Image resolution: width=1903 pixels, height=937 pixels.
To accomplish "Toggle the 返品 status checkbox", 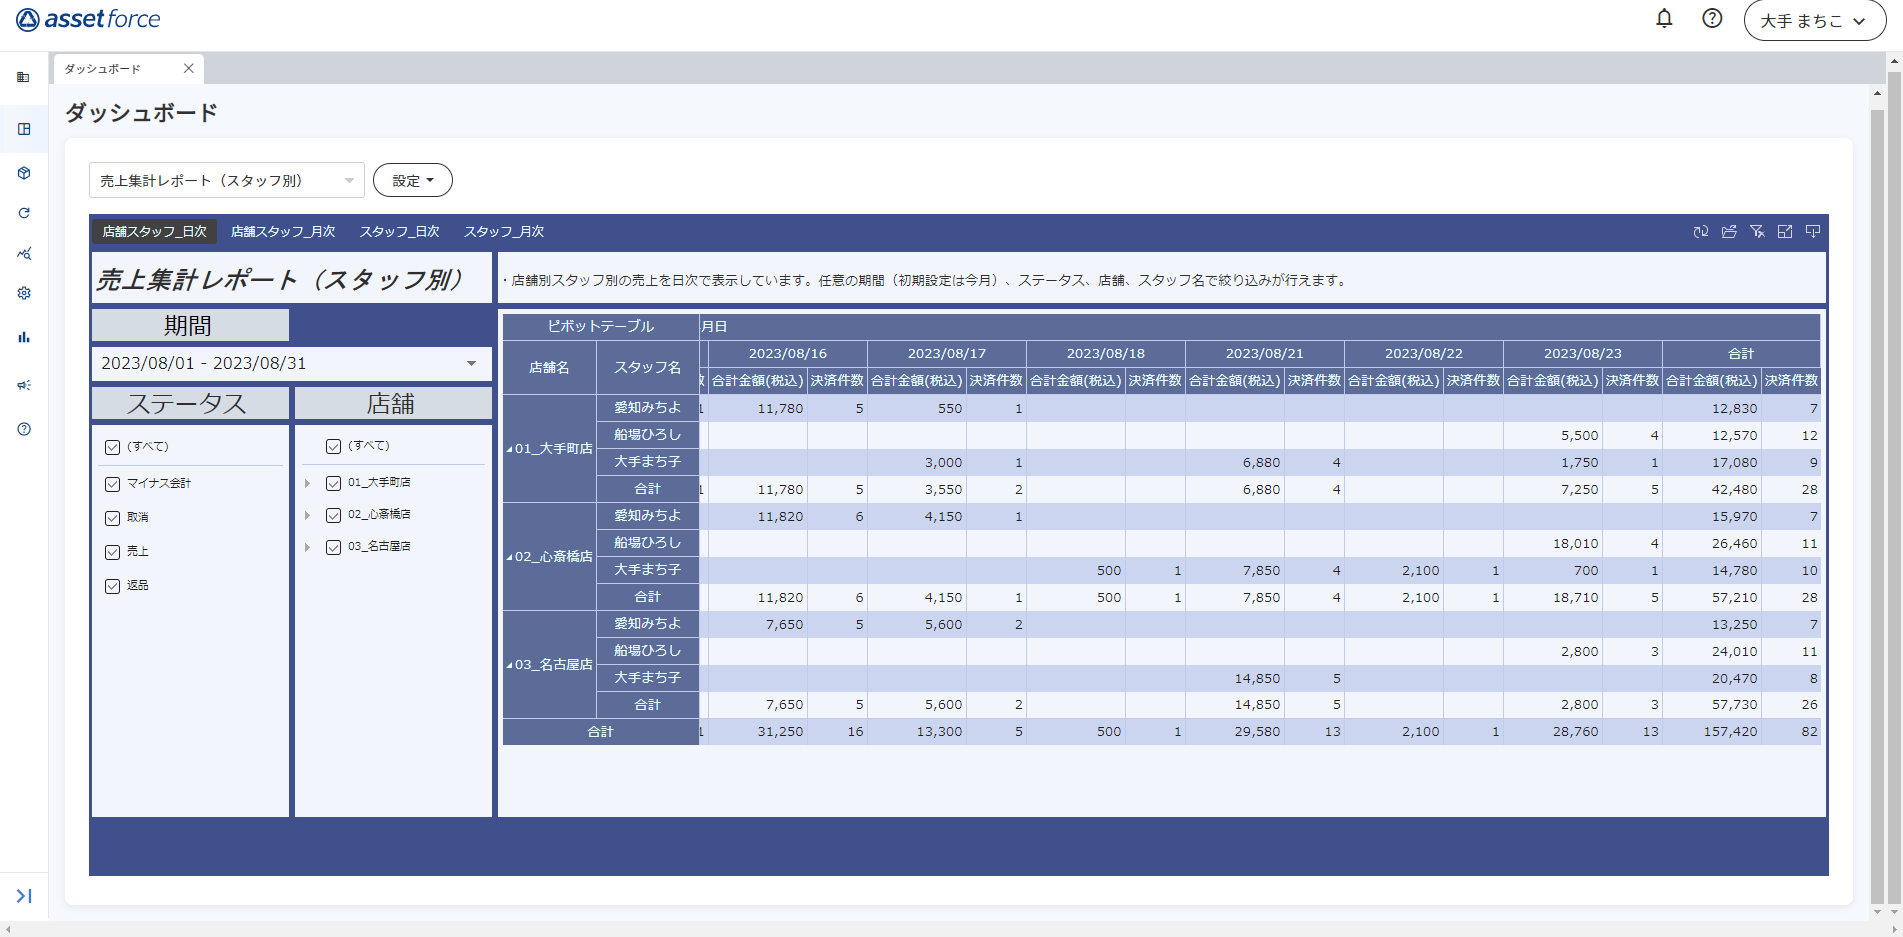I will point(113,586).
